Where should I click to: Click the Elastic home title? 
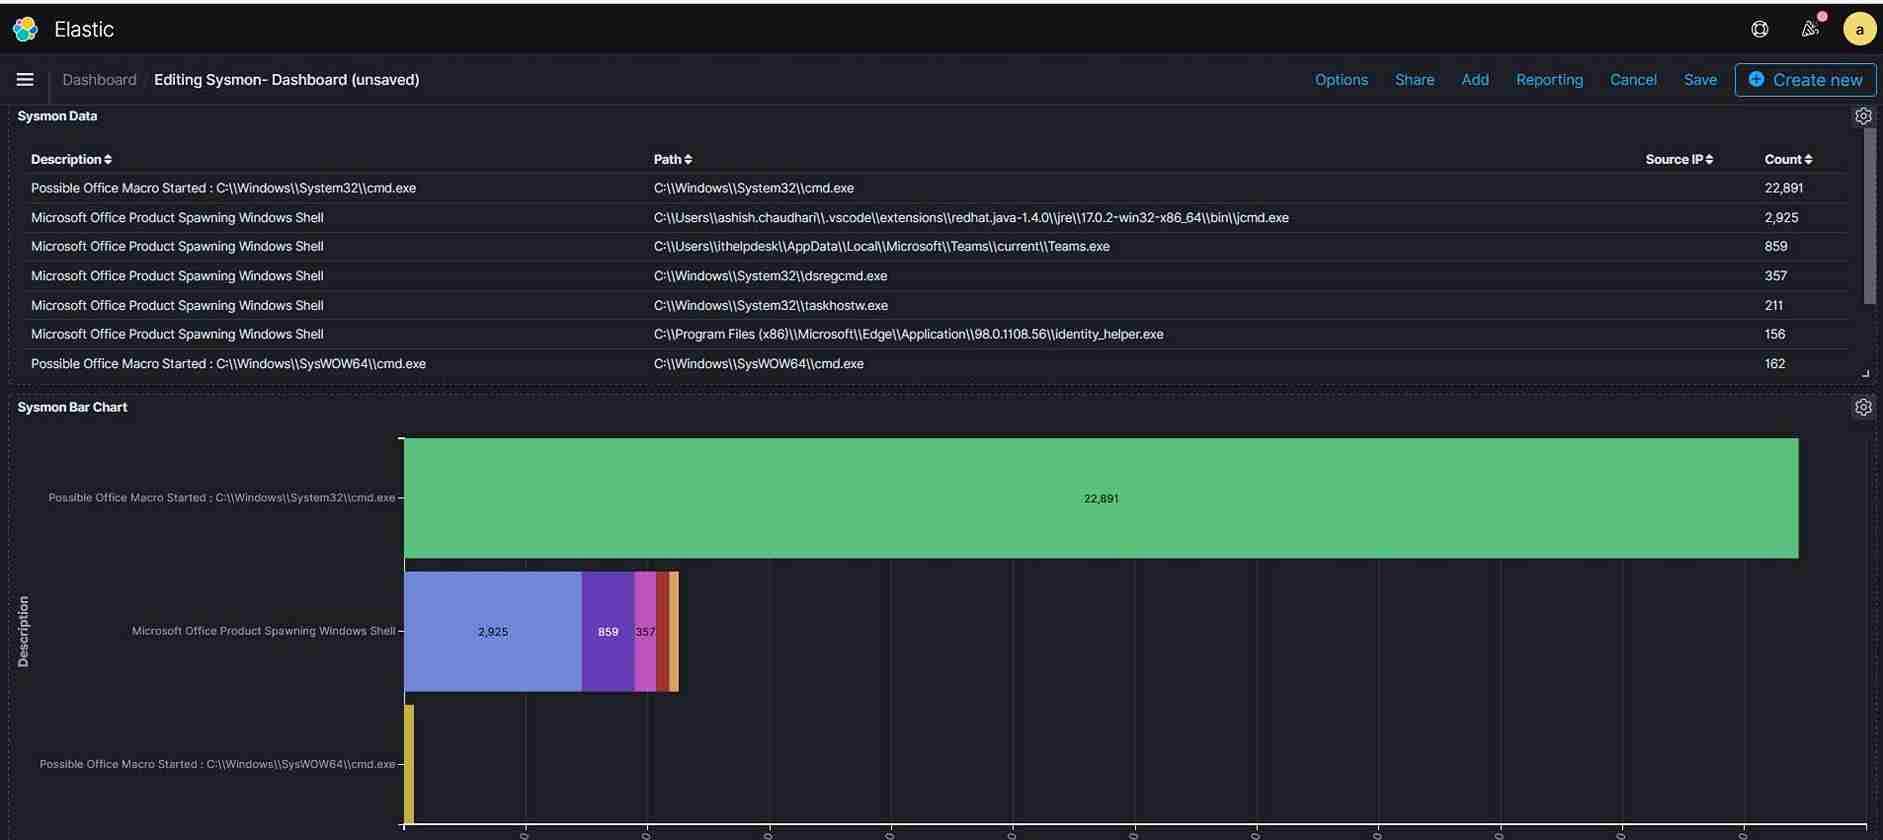coord(84,29)
